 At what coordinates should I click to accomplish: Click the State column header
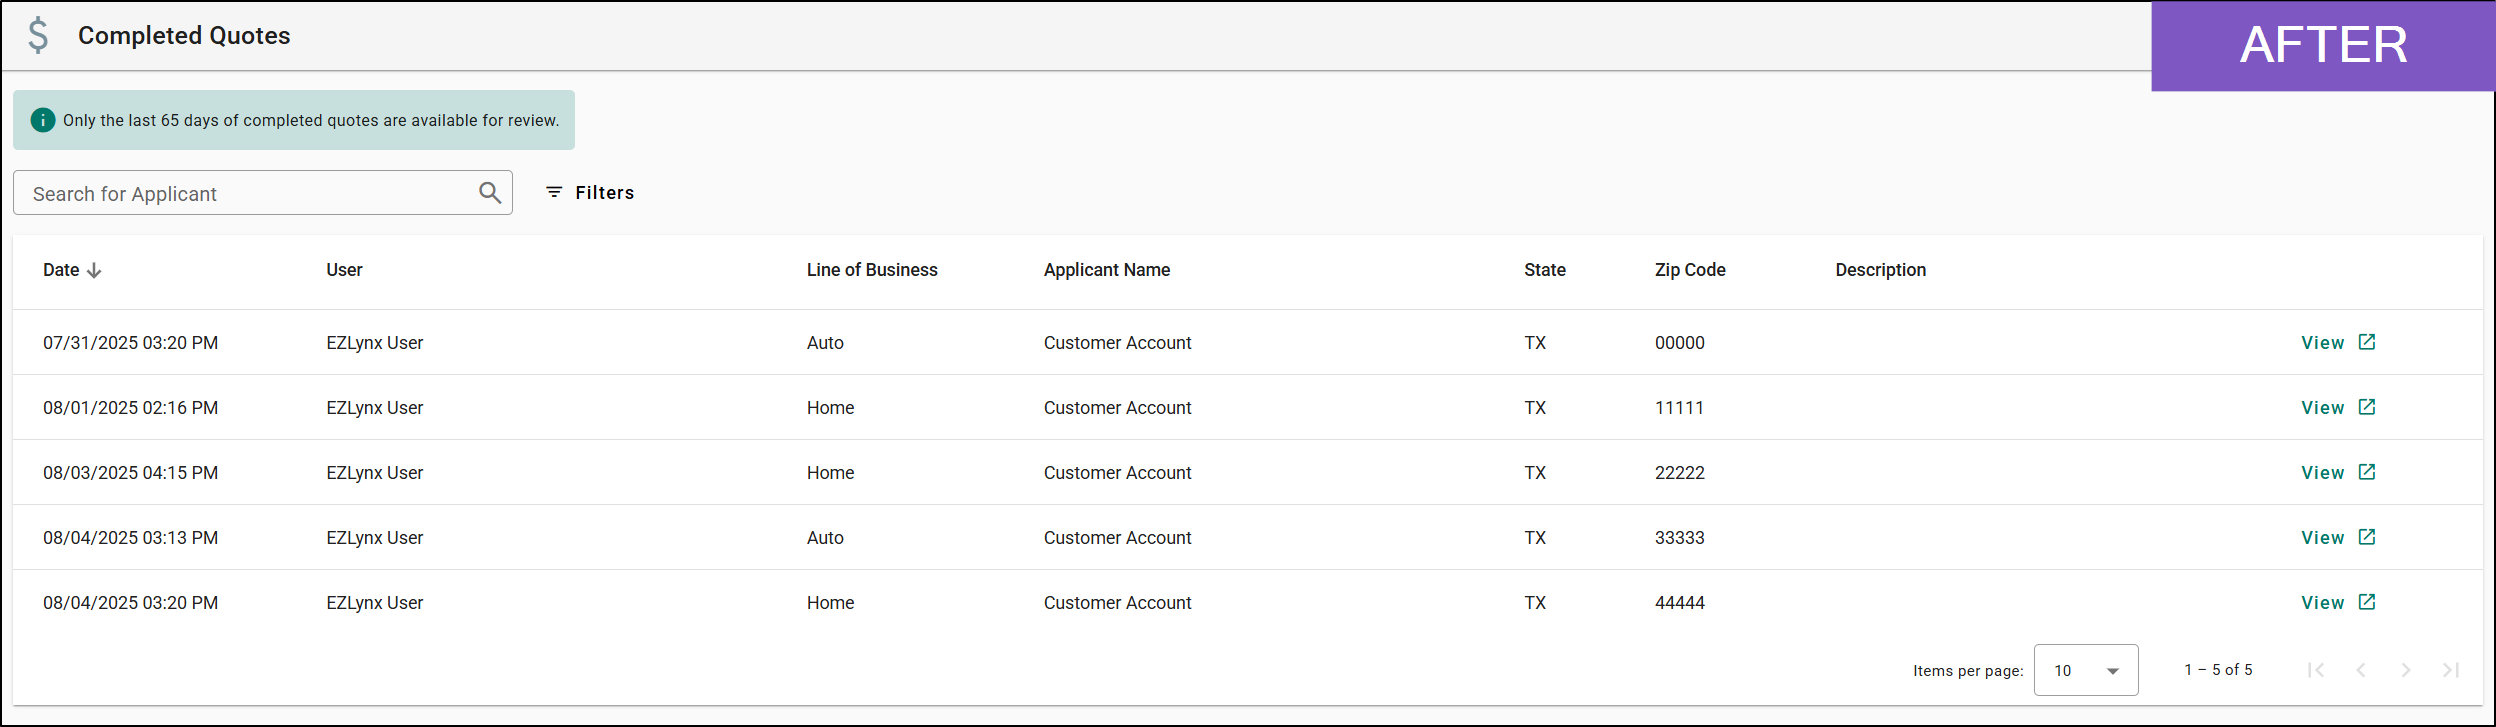click(x=1545, y=270)
